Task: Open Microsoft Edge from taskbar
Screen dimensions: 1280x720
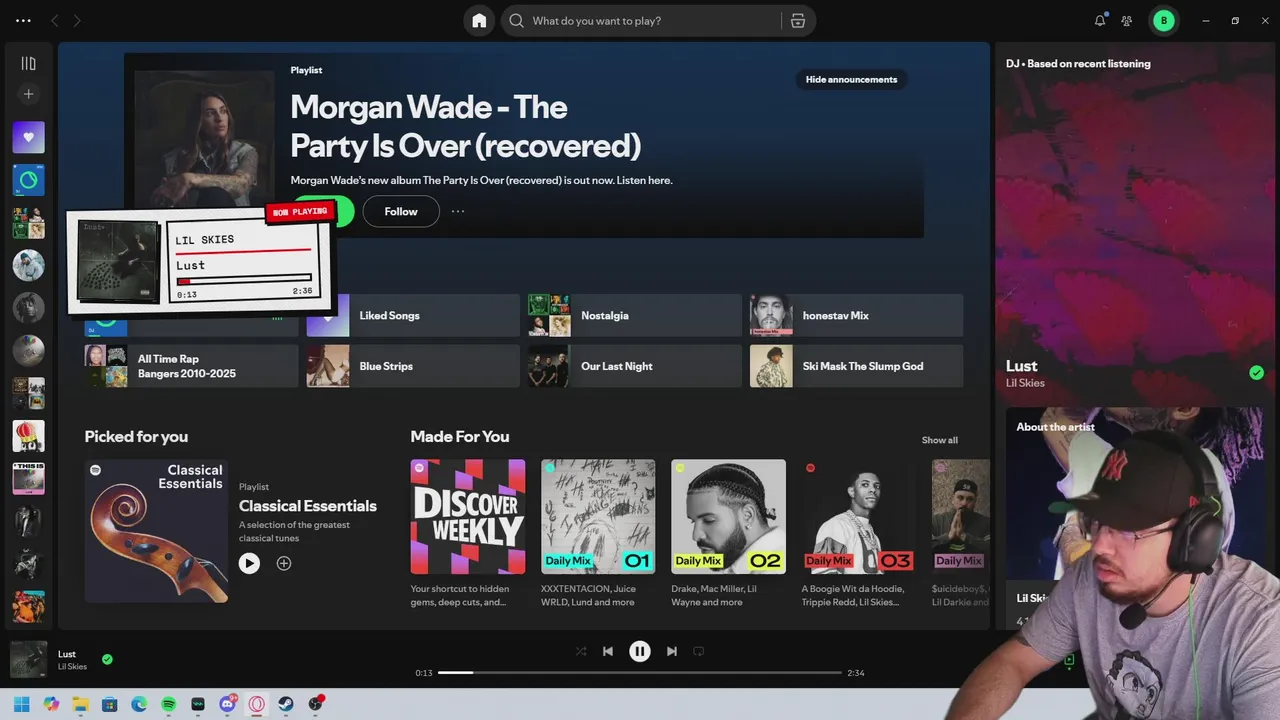Action: 139,704
